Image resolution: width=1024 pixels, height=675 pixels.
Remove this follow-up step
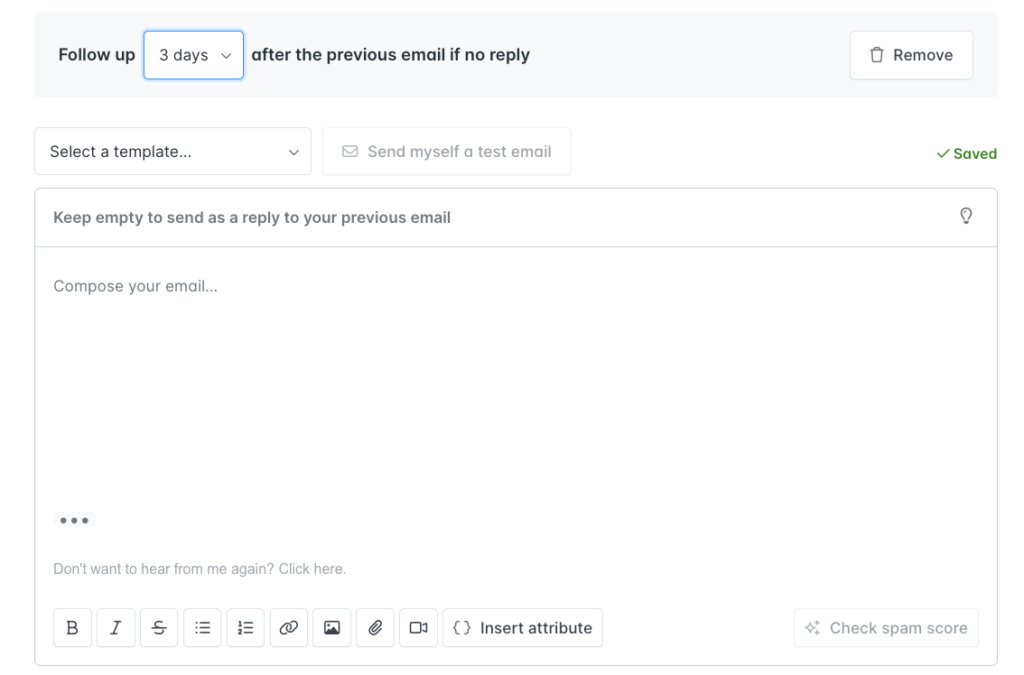pos(910,55)
